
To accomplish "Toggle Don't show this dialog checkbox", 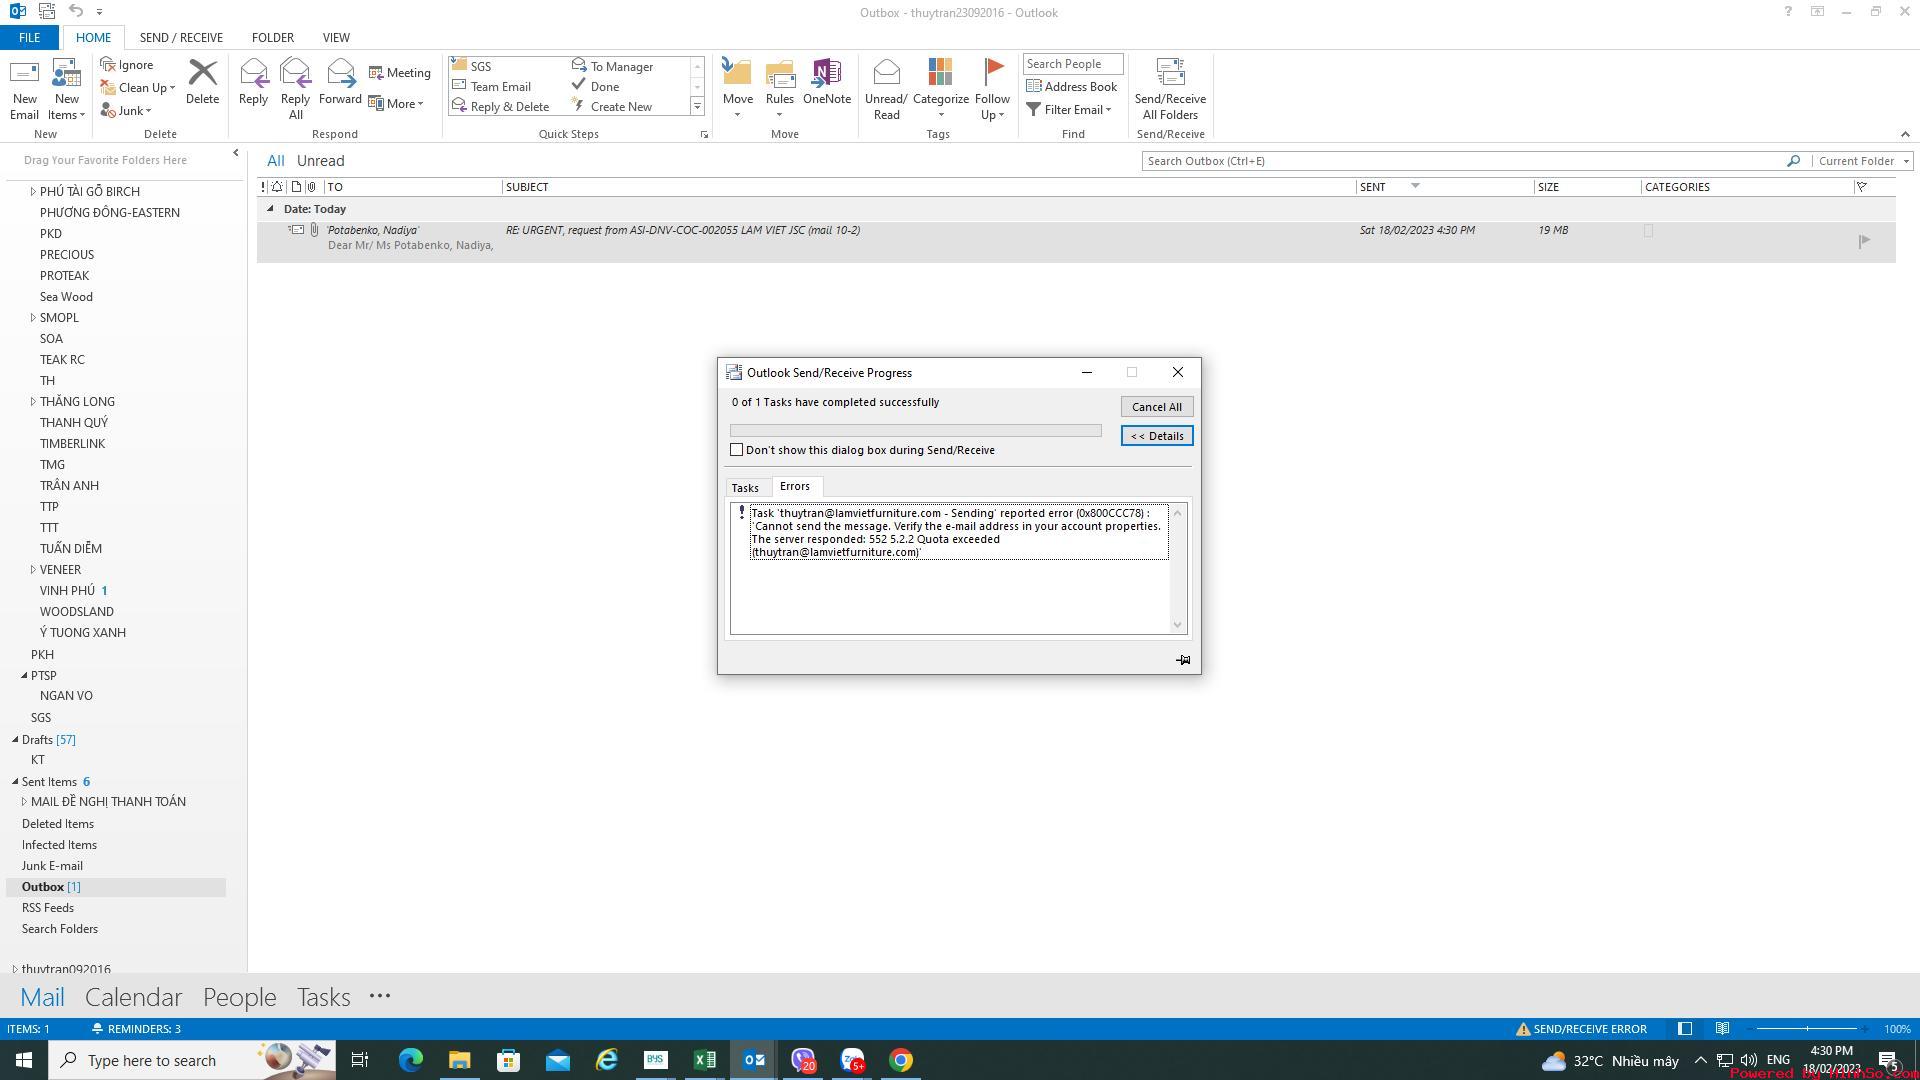I will [737, 450].
